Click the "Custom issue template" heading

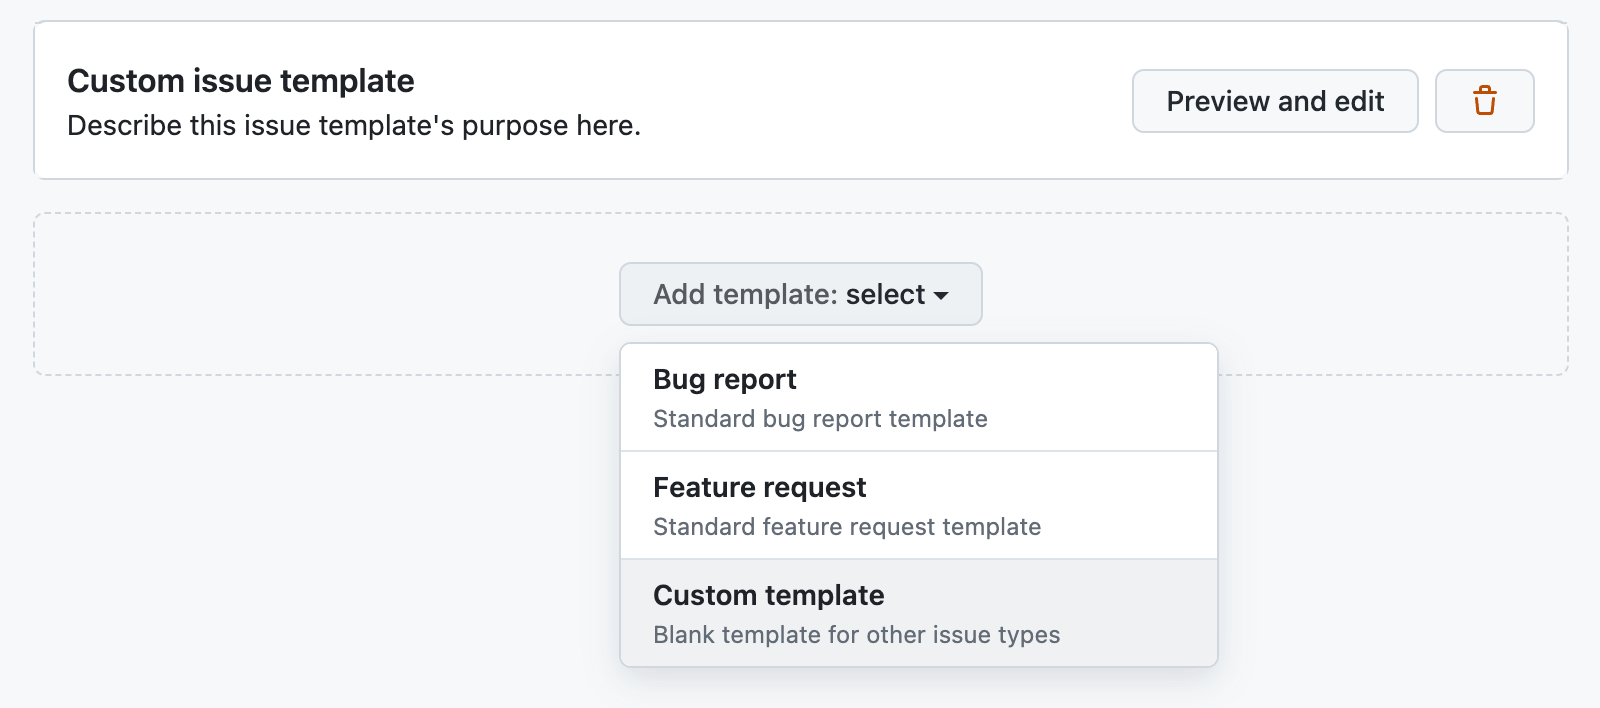(x=240, y=81)
